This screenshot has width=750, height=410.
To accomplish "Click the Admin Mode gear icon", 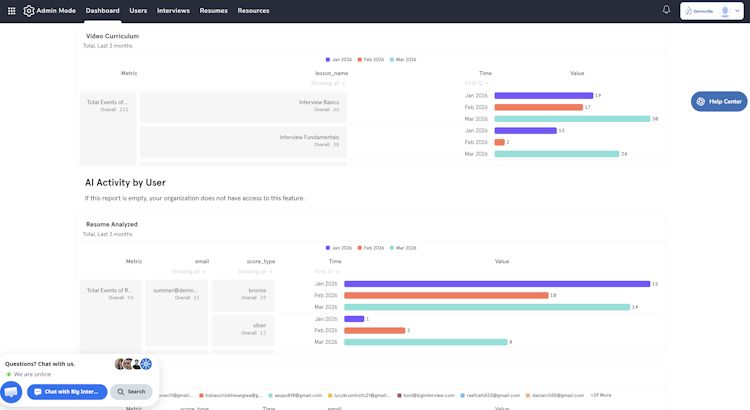I will (29, 11).
